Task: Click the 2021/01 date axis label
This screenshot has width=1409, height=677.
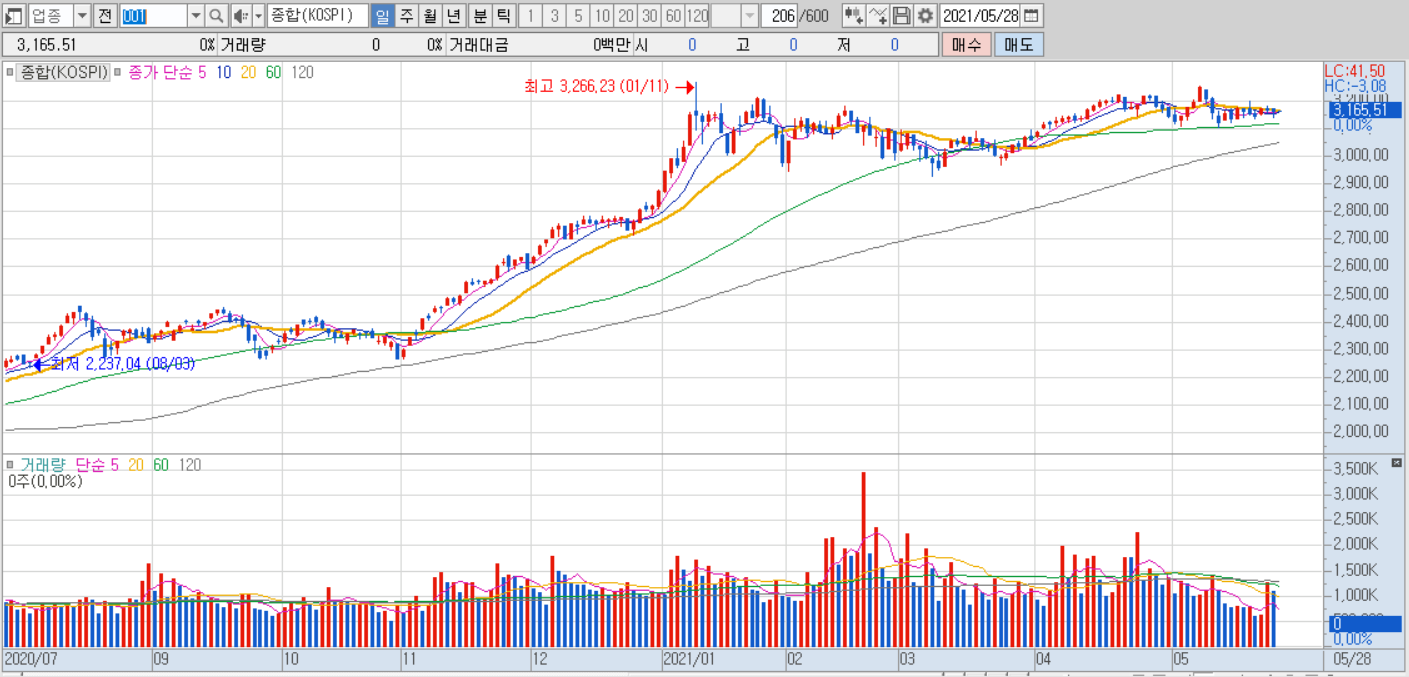Action: (x=689, y=660)
